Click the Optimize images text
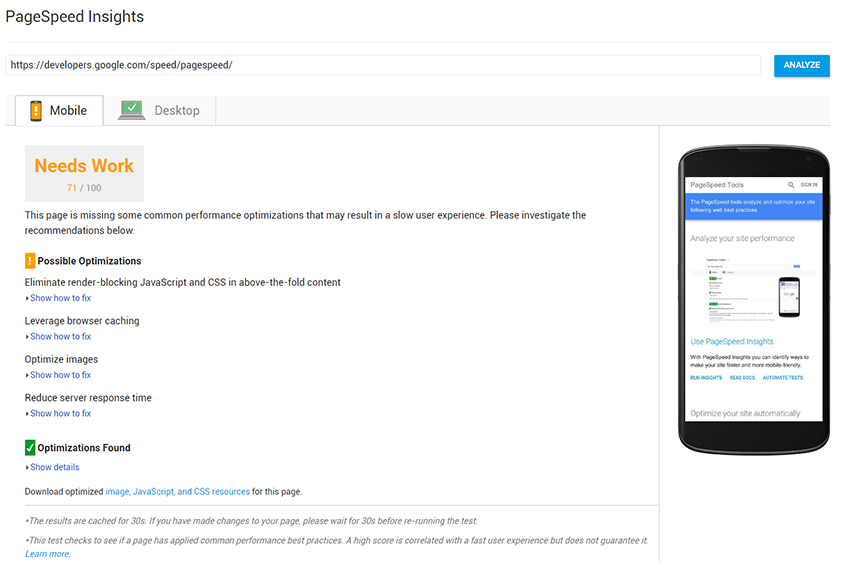The height and width of the screenshot is (571, 850). [x=61, y=359]
